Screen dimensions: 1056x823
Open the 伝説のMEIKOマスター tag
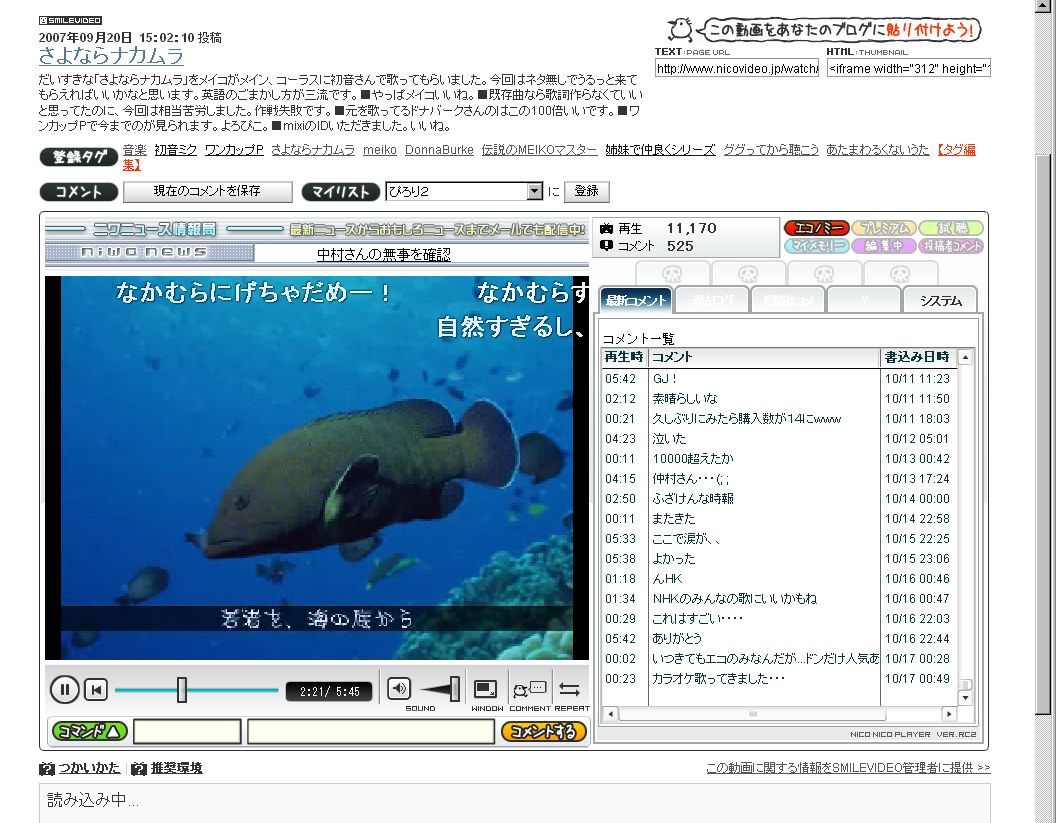click(539, 150)
